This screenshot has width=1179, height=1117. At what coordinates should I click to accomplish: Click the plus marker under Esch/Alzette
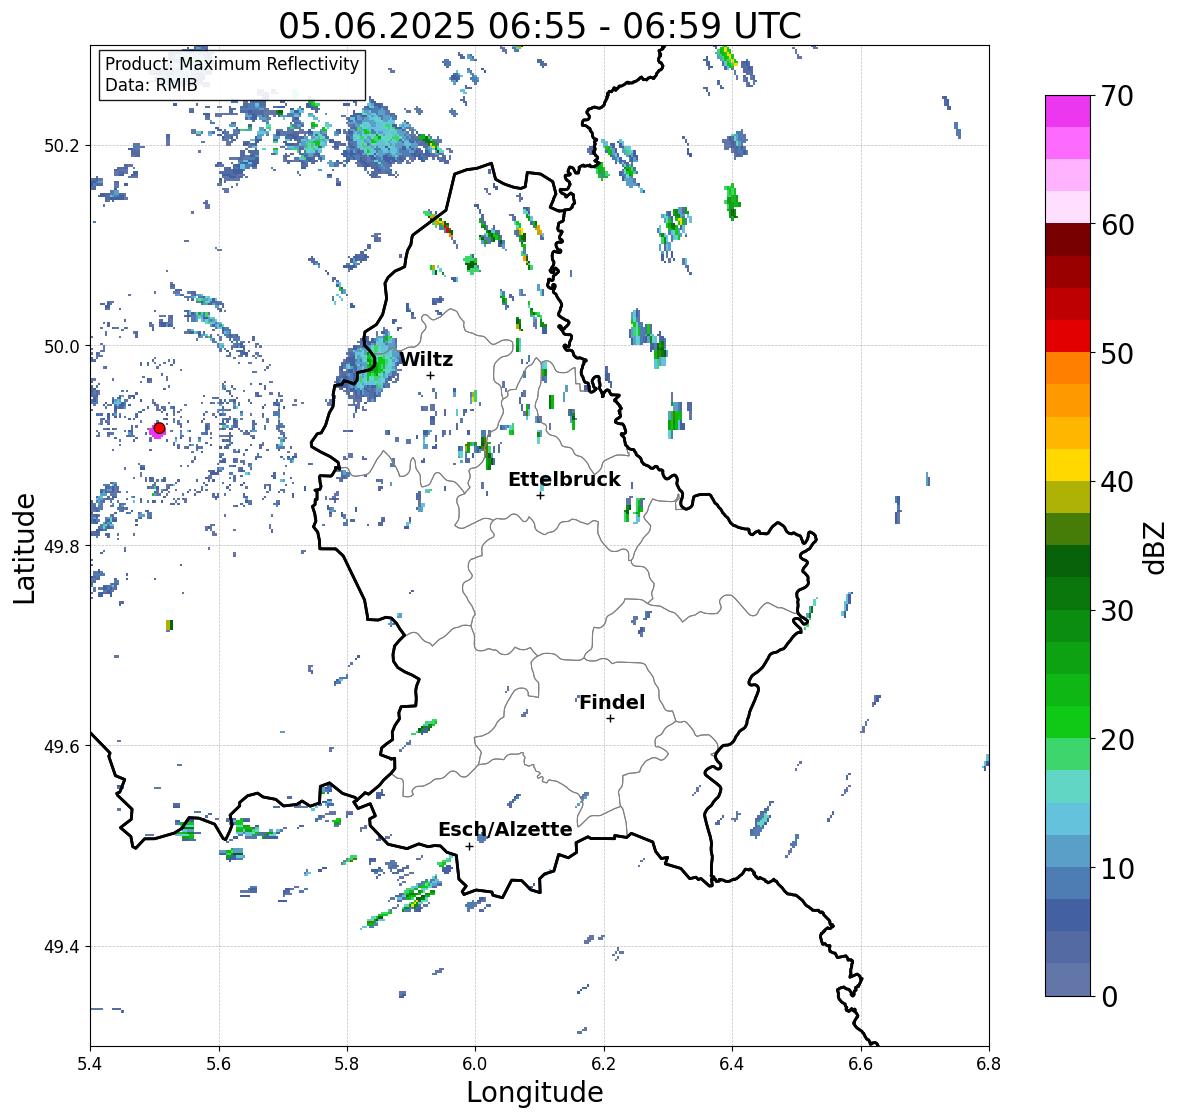tap(469, 846)
